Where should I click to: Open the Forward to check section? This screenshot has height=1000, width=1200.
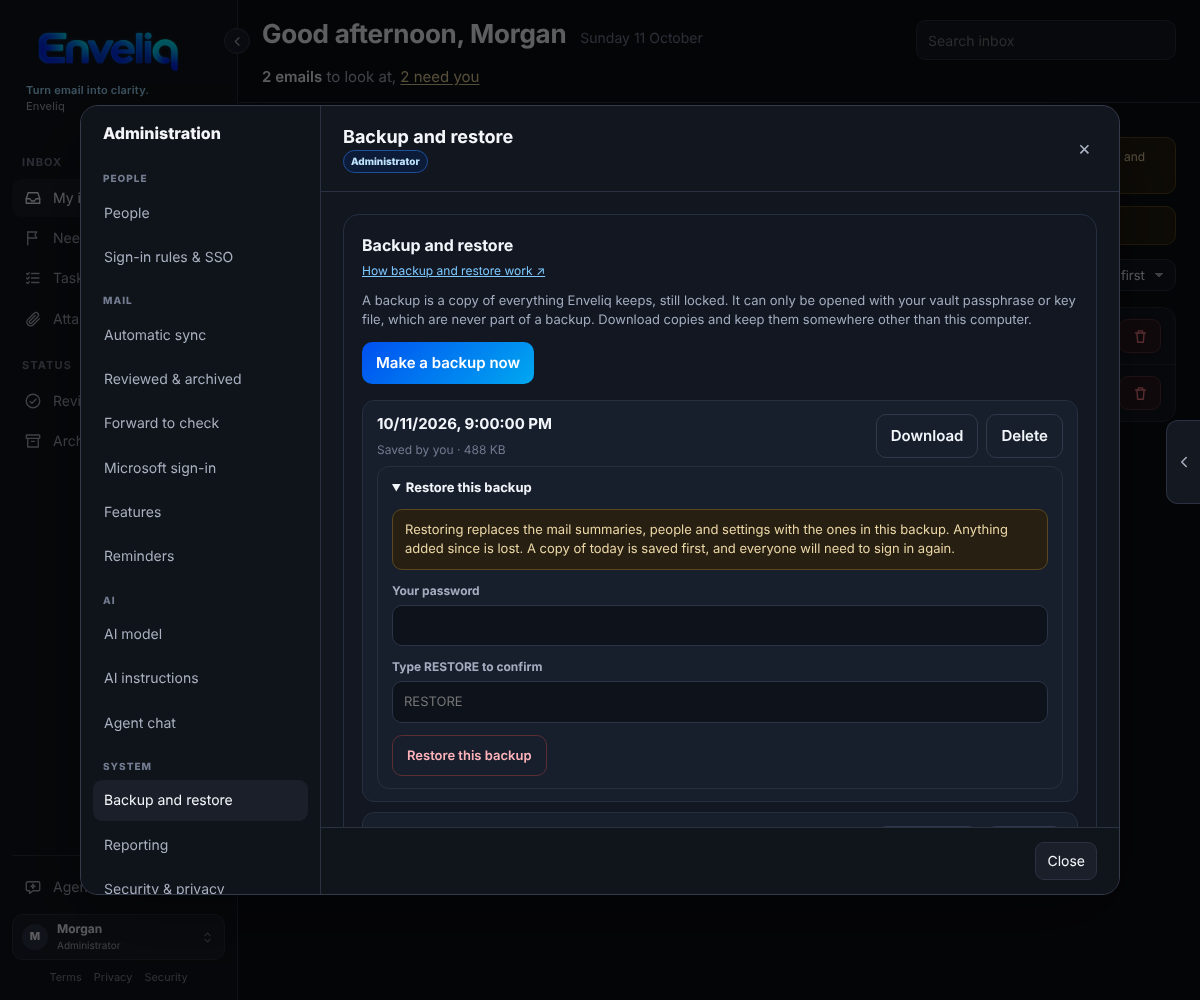[200, 423]
